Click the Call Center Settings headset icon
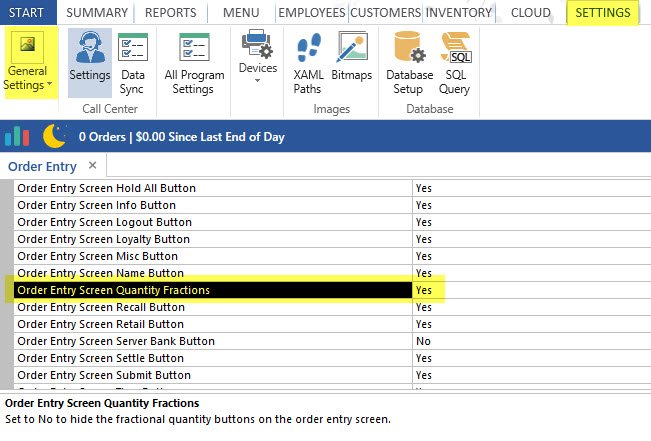This screenshot has width=651, height=441. [x=90, y=48]
